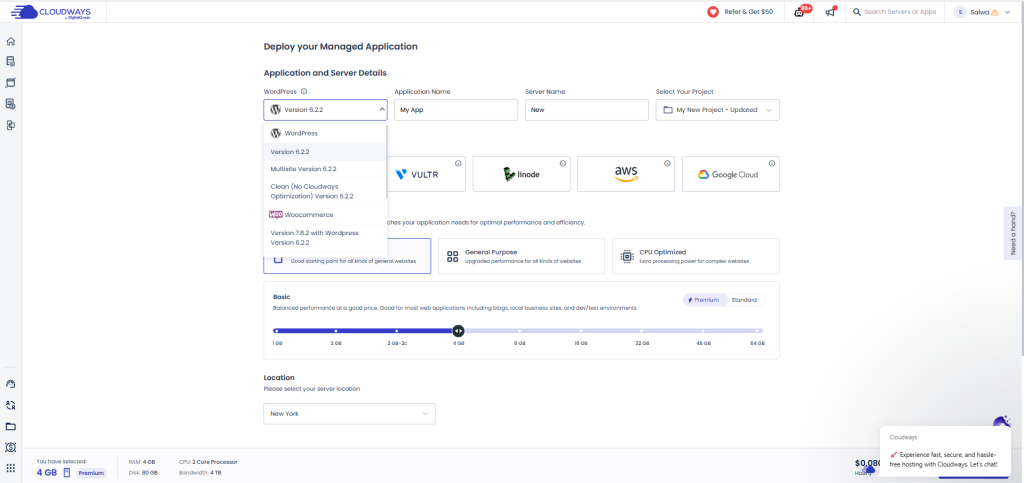Click the Premium badge in summary bar
This screenshot has width=1024, height=483.
click(91, 473)
